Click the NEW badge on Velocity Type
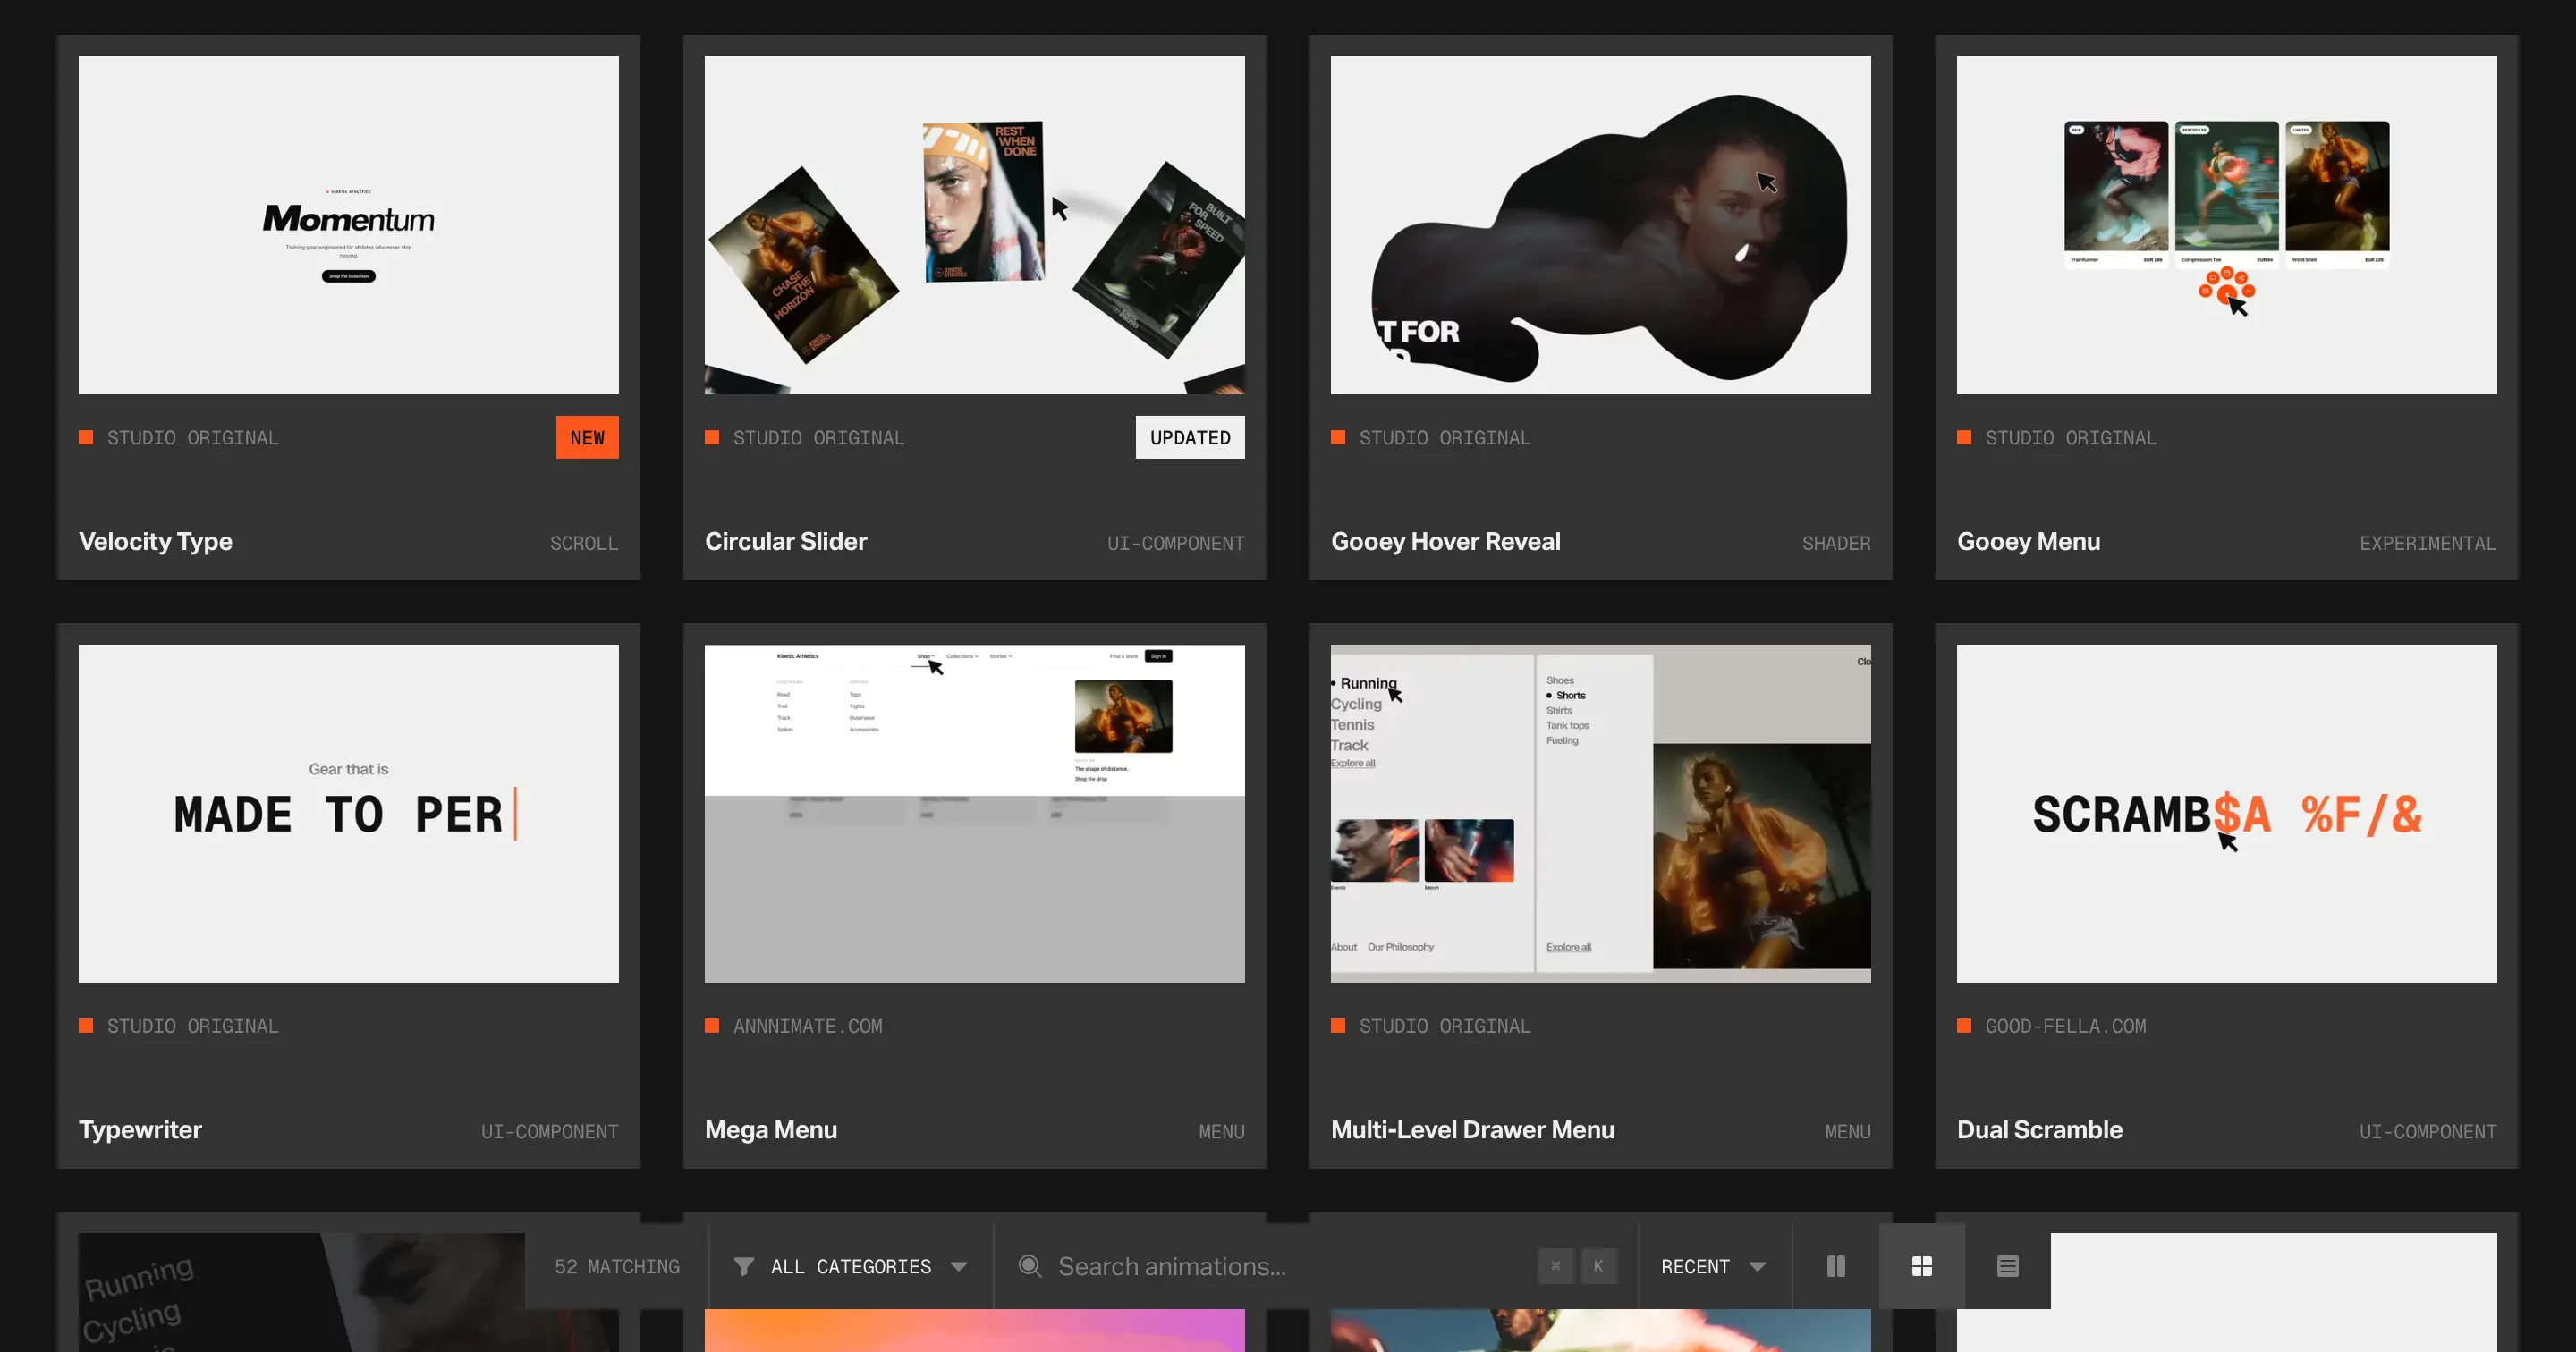Screen dimensions: 2576x1352 point(587,437)
